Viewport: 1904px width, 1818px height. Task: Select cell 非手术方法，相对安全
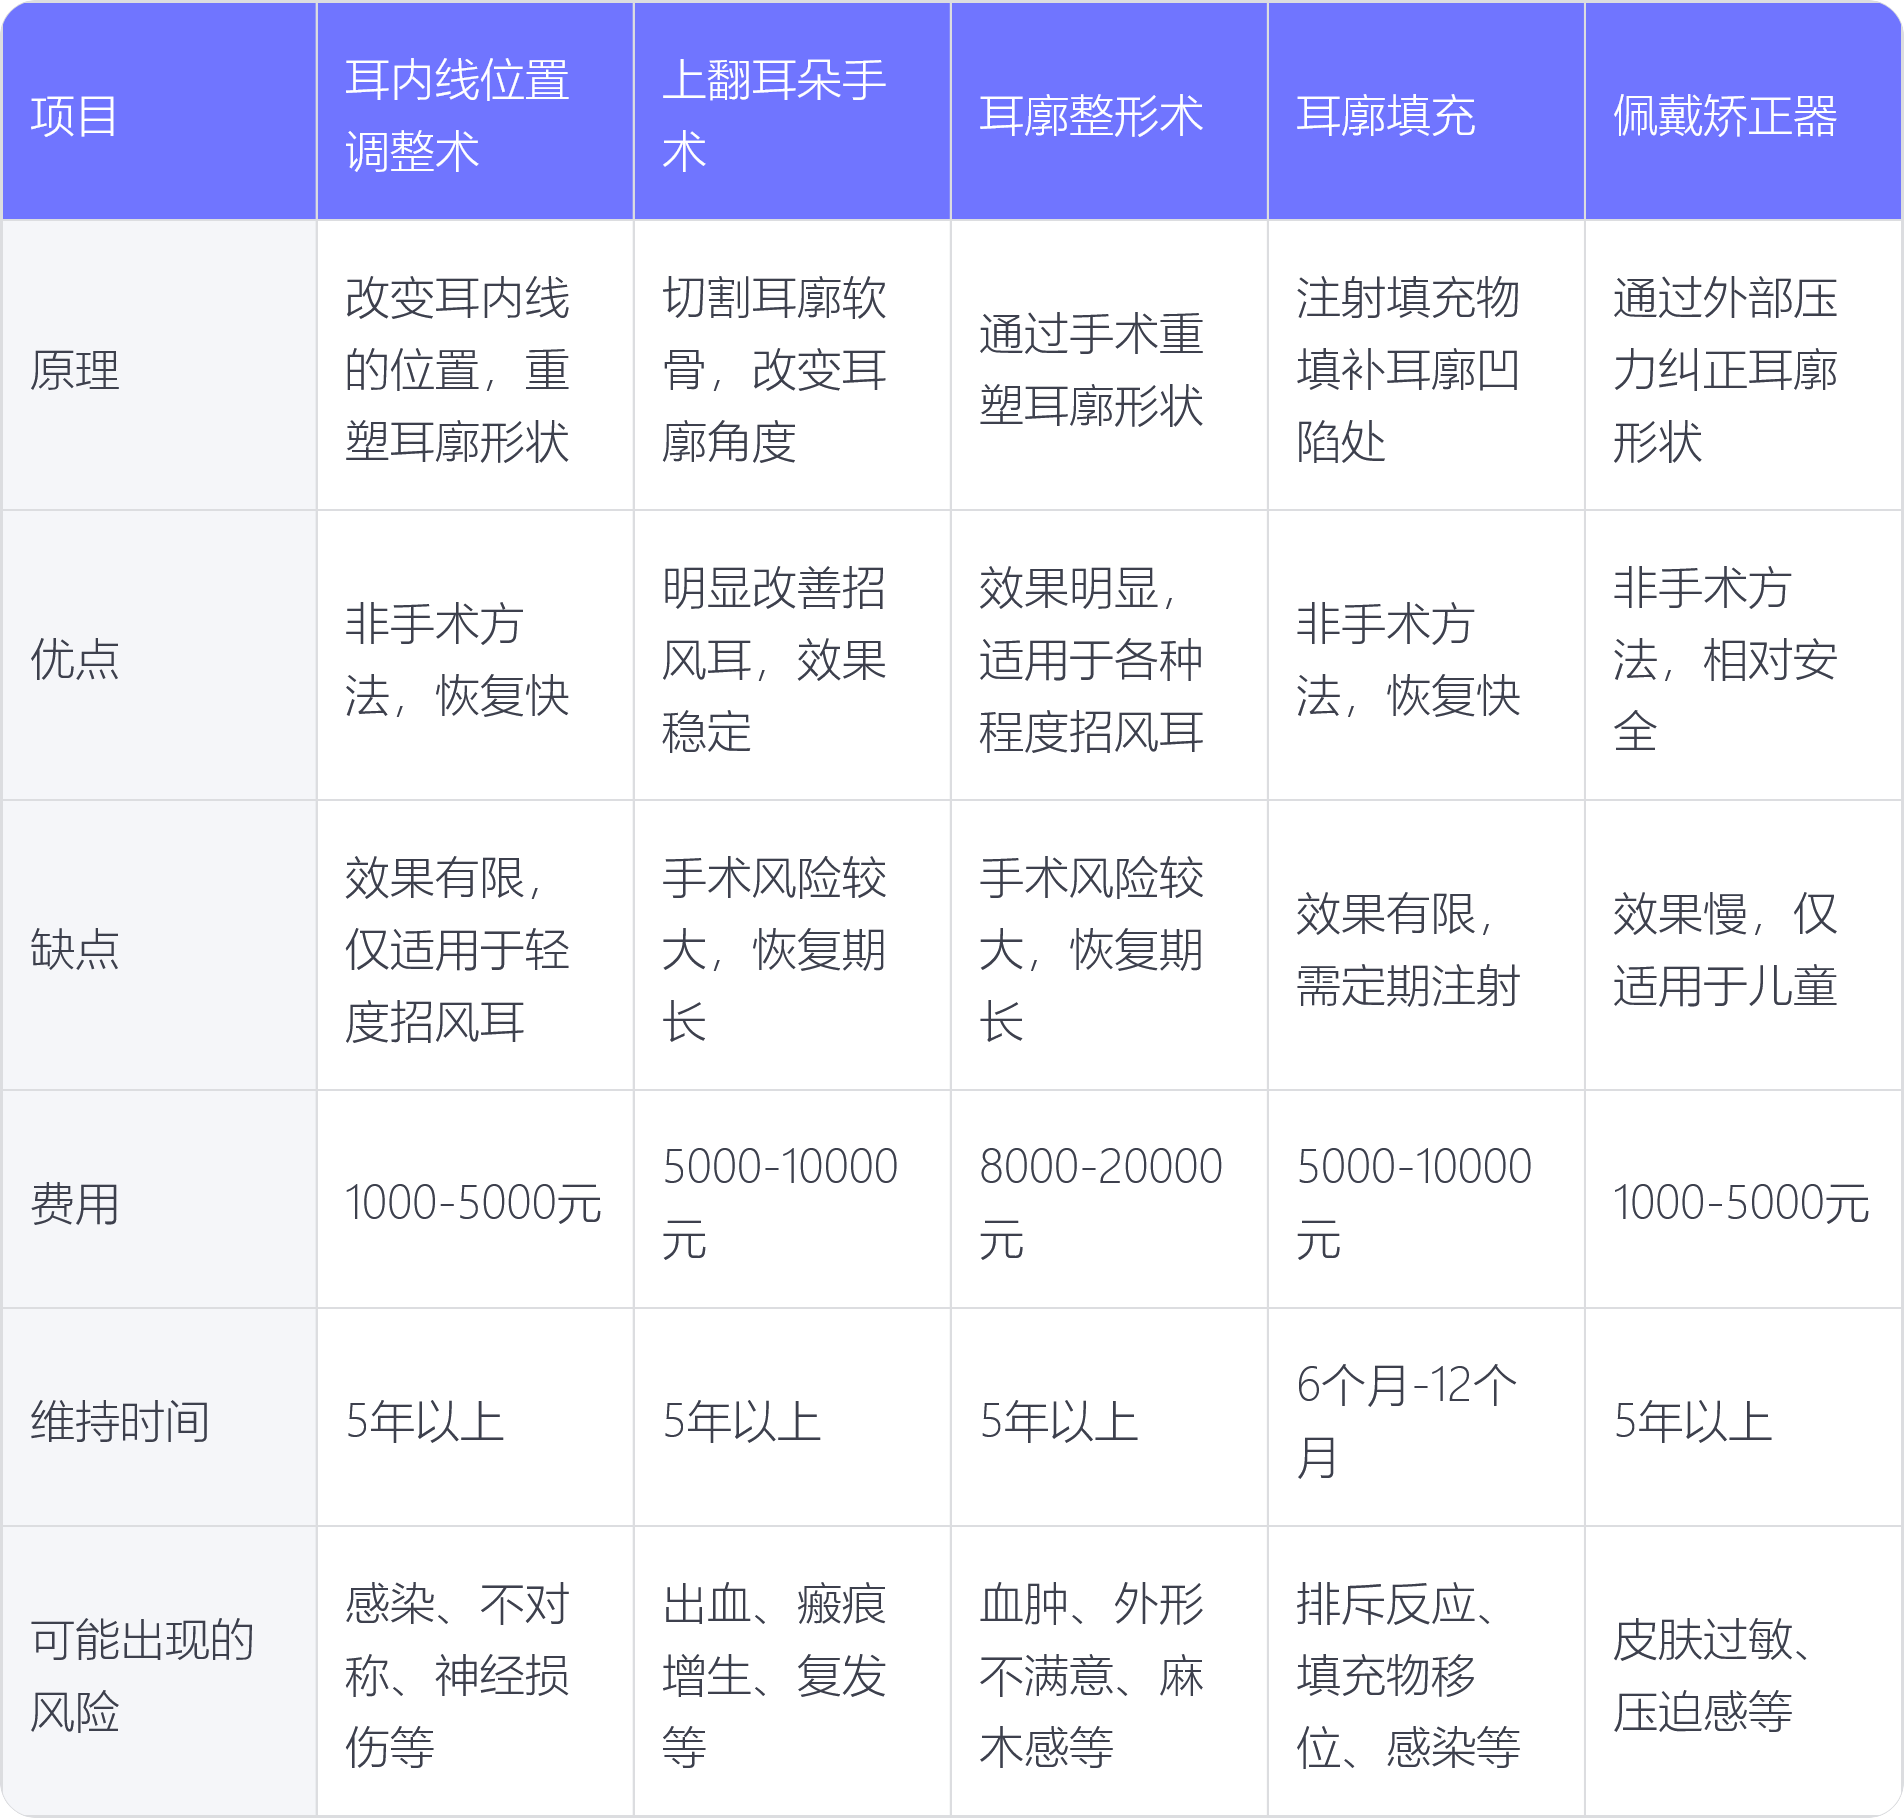[x=1743, y=655]
